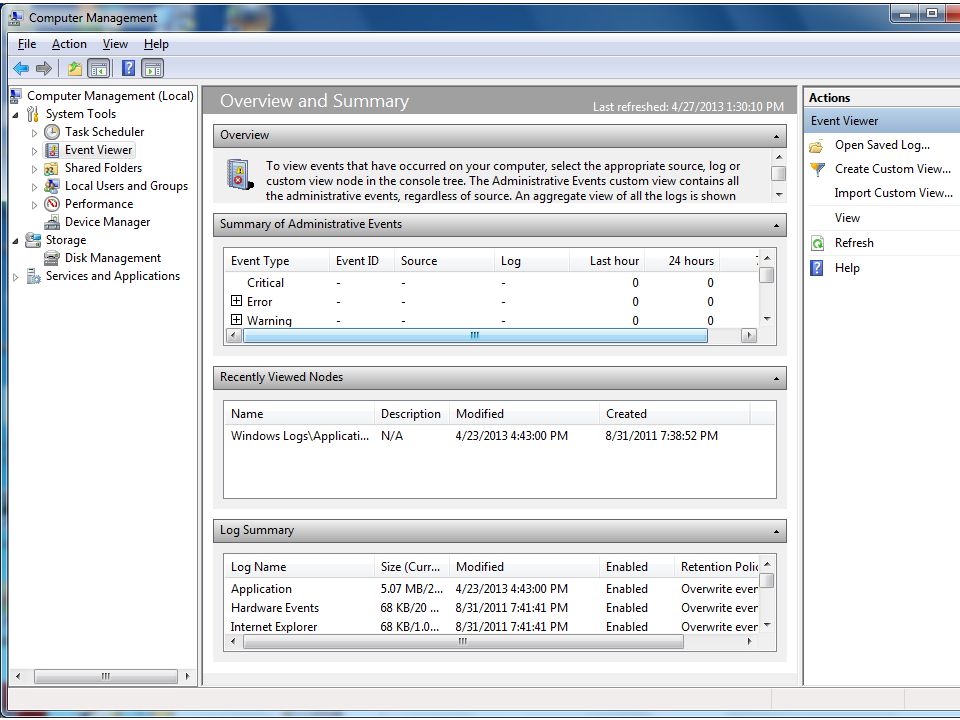Click the Computer Management (Local) root icon
Screen dimensions: 960x720
17,96
